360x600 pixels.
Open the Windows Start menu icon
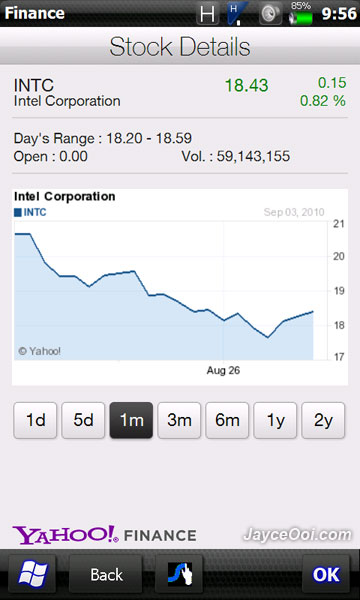click(32, 574)
